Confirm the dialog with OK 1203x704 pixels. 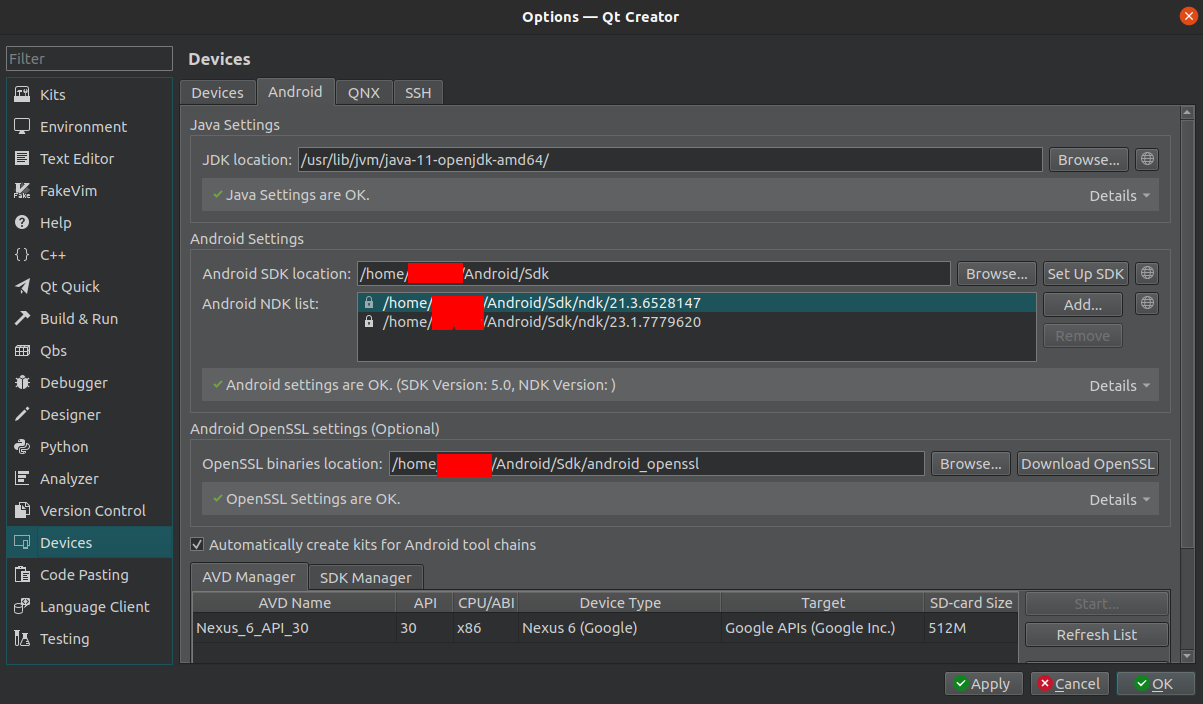tap(1155, 684)
